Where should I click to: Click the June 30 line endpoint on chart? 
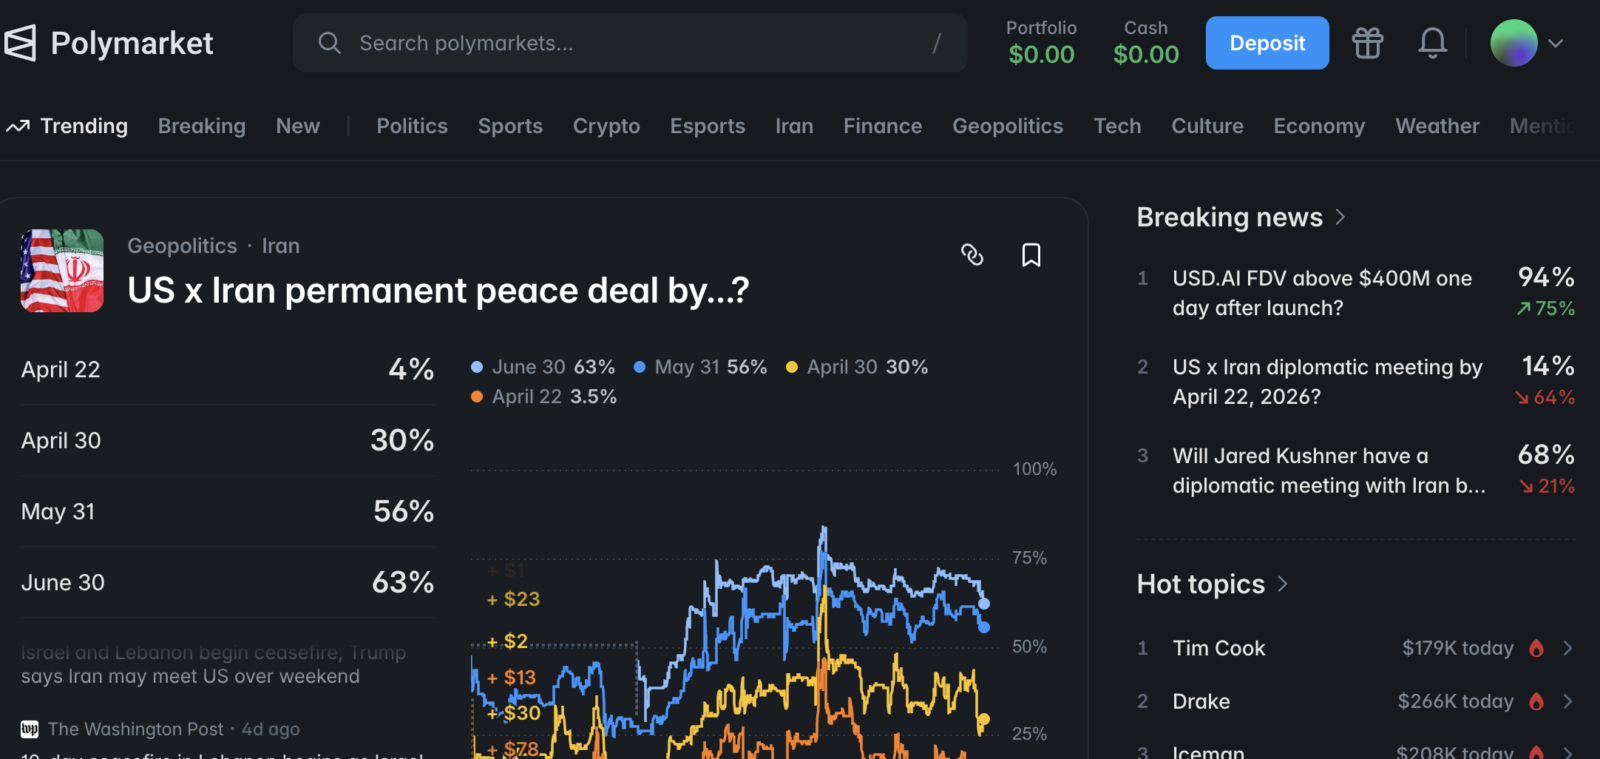(x=984, y=604)
